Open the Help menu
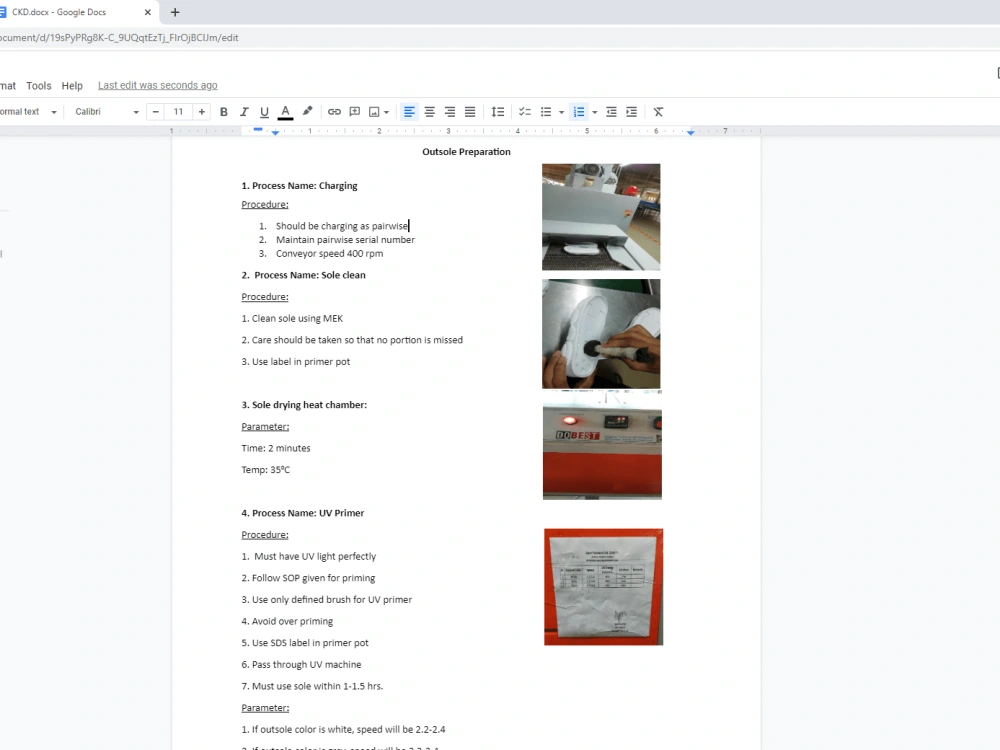 tap(71, 85)
